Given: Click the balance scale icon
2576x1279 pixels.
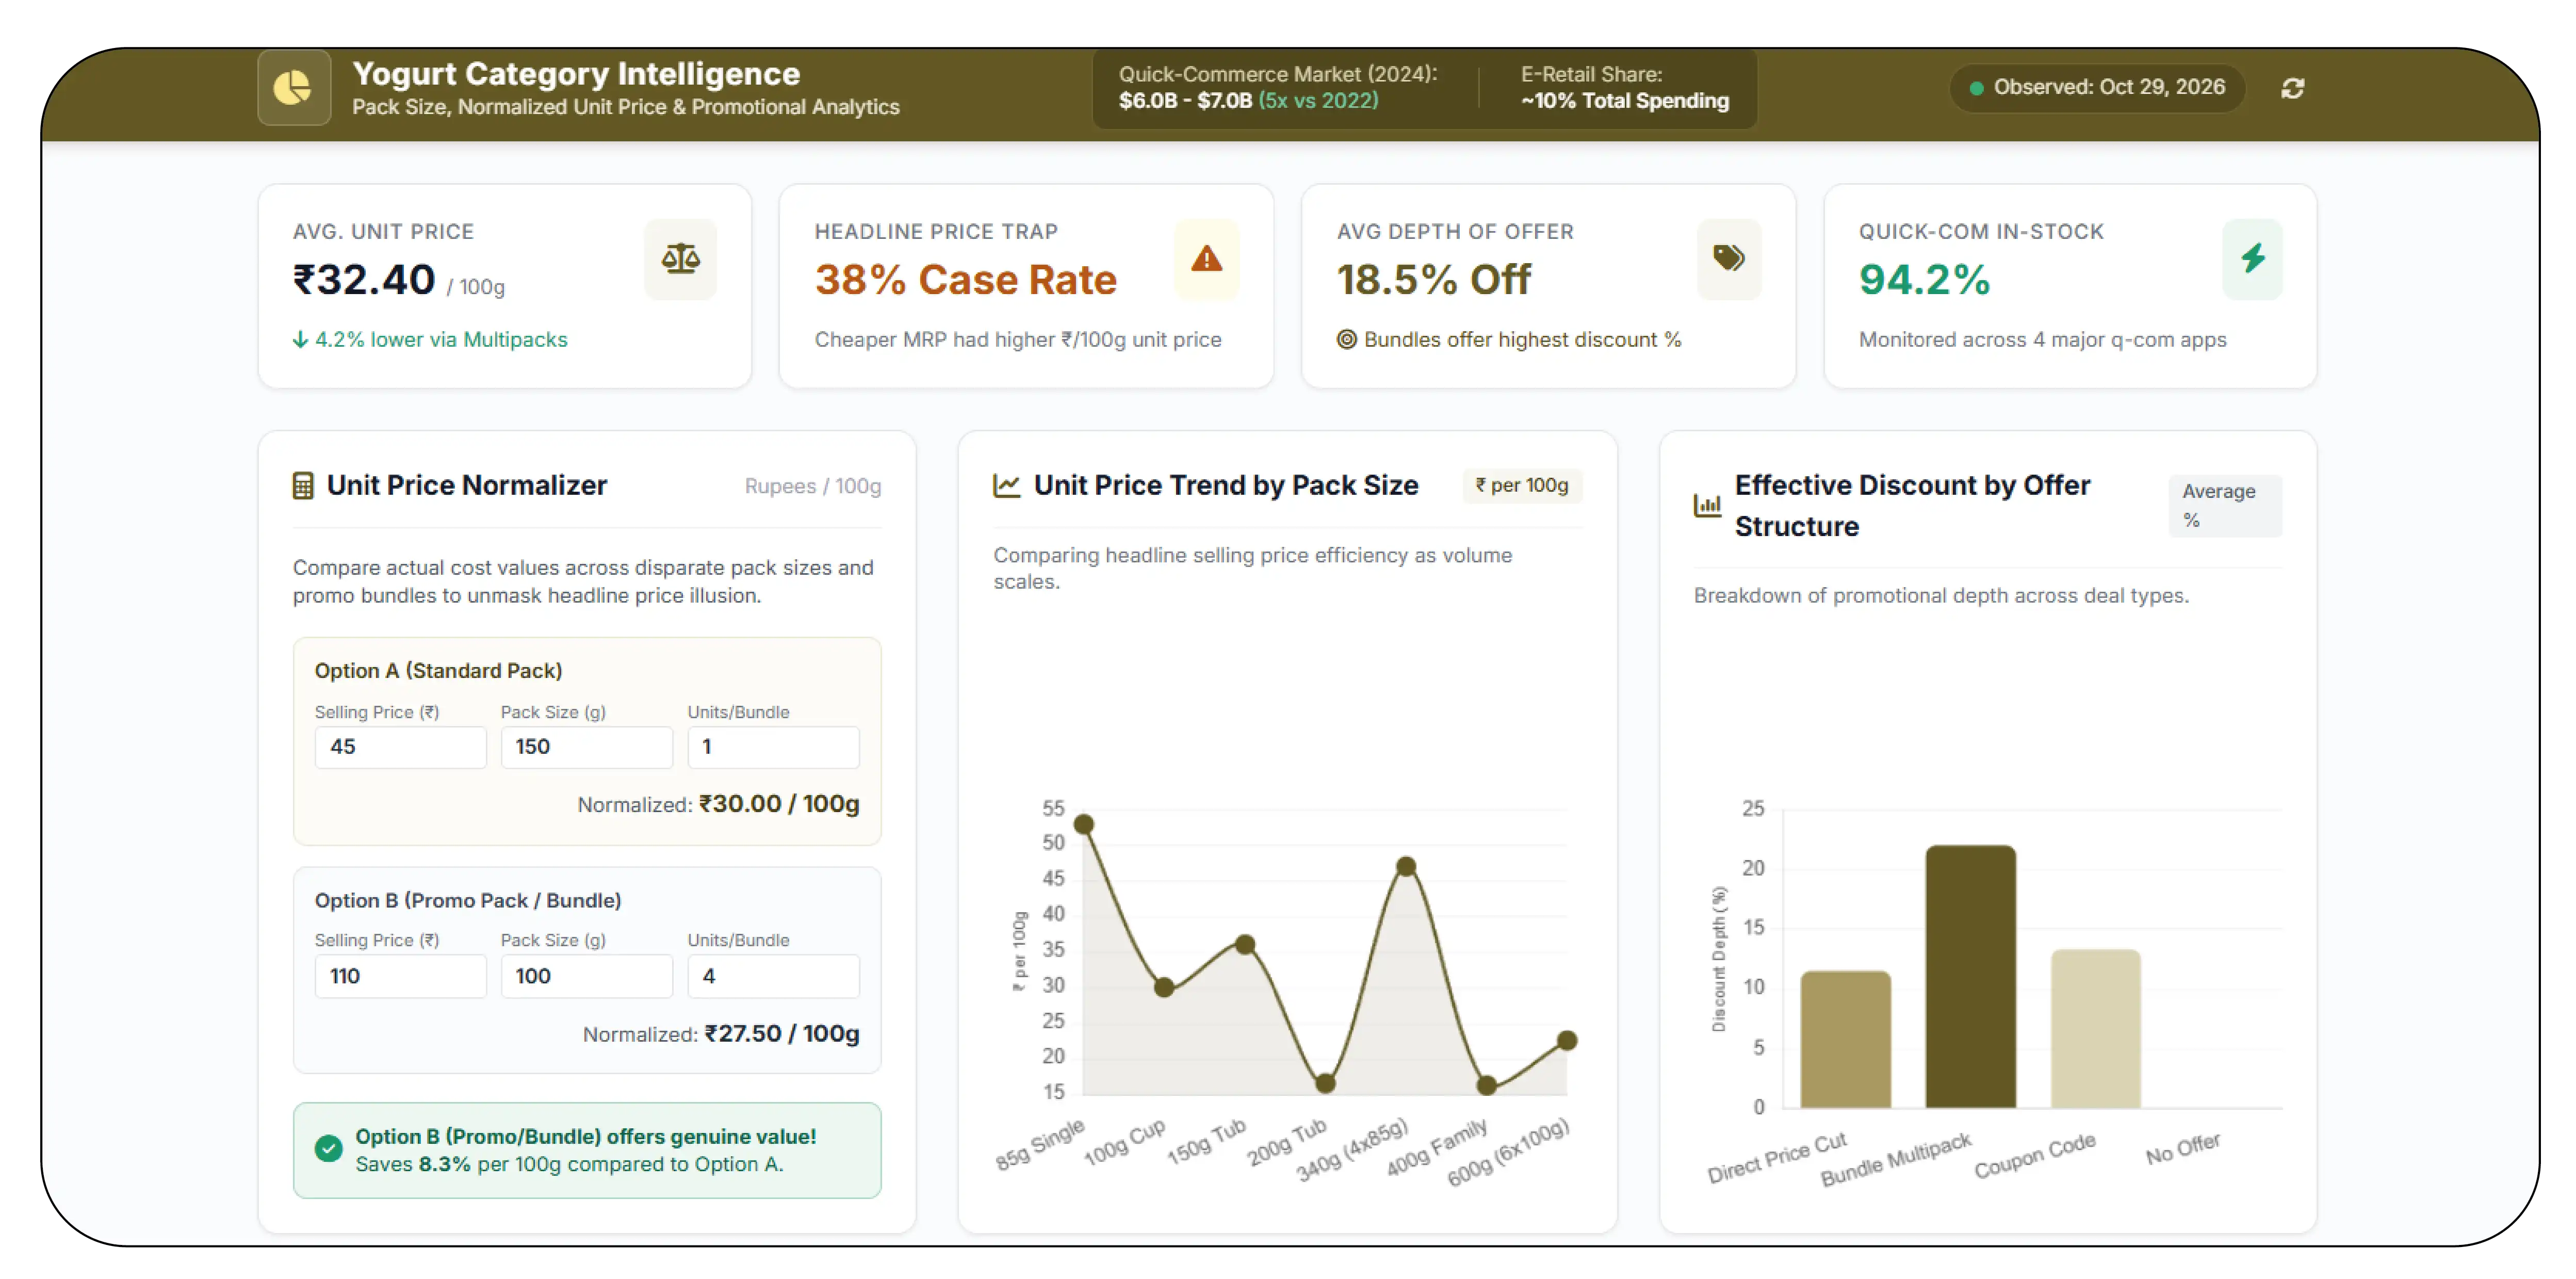Looking at the screenshot, I should tap(681, 259).
